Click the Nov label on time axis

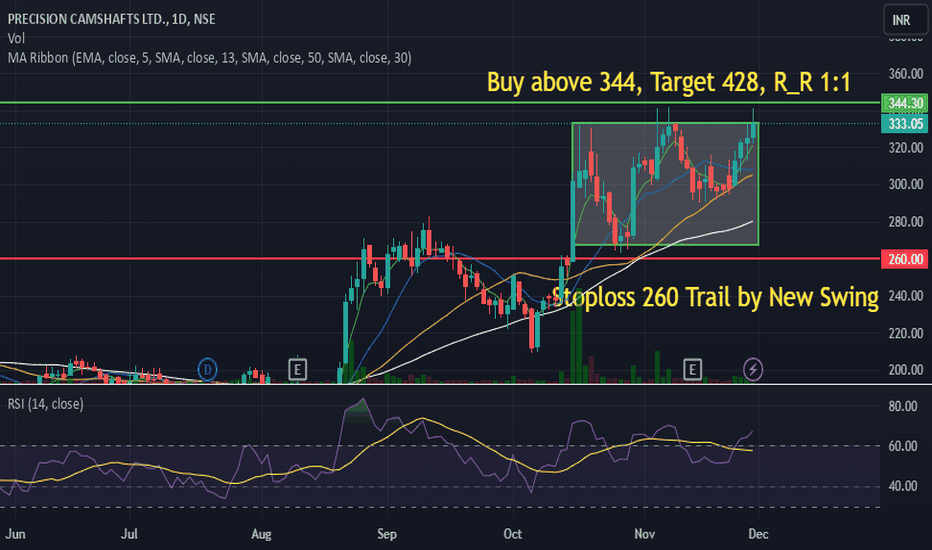644,534
